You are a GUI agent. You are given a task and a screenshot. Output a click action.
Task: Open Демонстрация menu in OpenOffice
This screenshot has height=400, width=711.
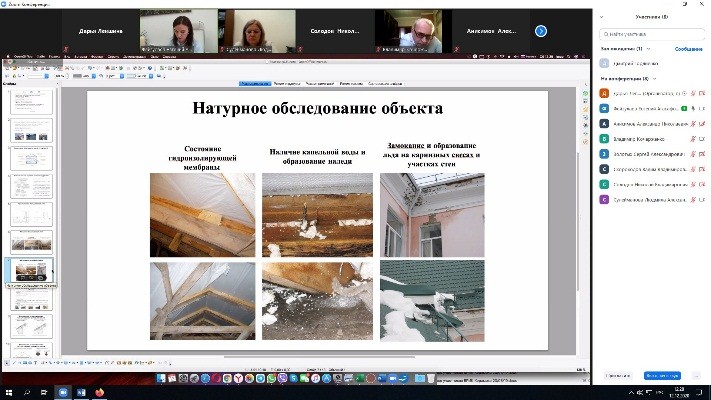click(x=134, y=57)
